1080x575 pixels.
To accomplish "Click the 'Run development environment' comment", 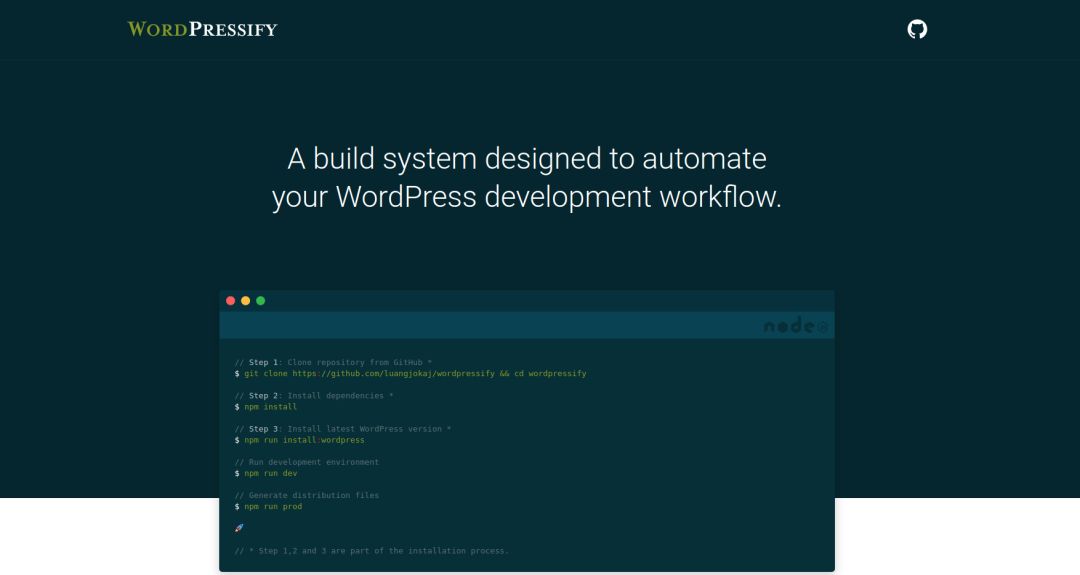I will pos(307,462).
